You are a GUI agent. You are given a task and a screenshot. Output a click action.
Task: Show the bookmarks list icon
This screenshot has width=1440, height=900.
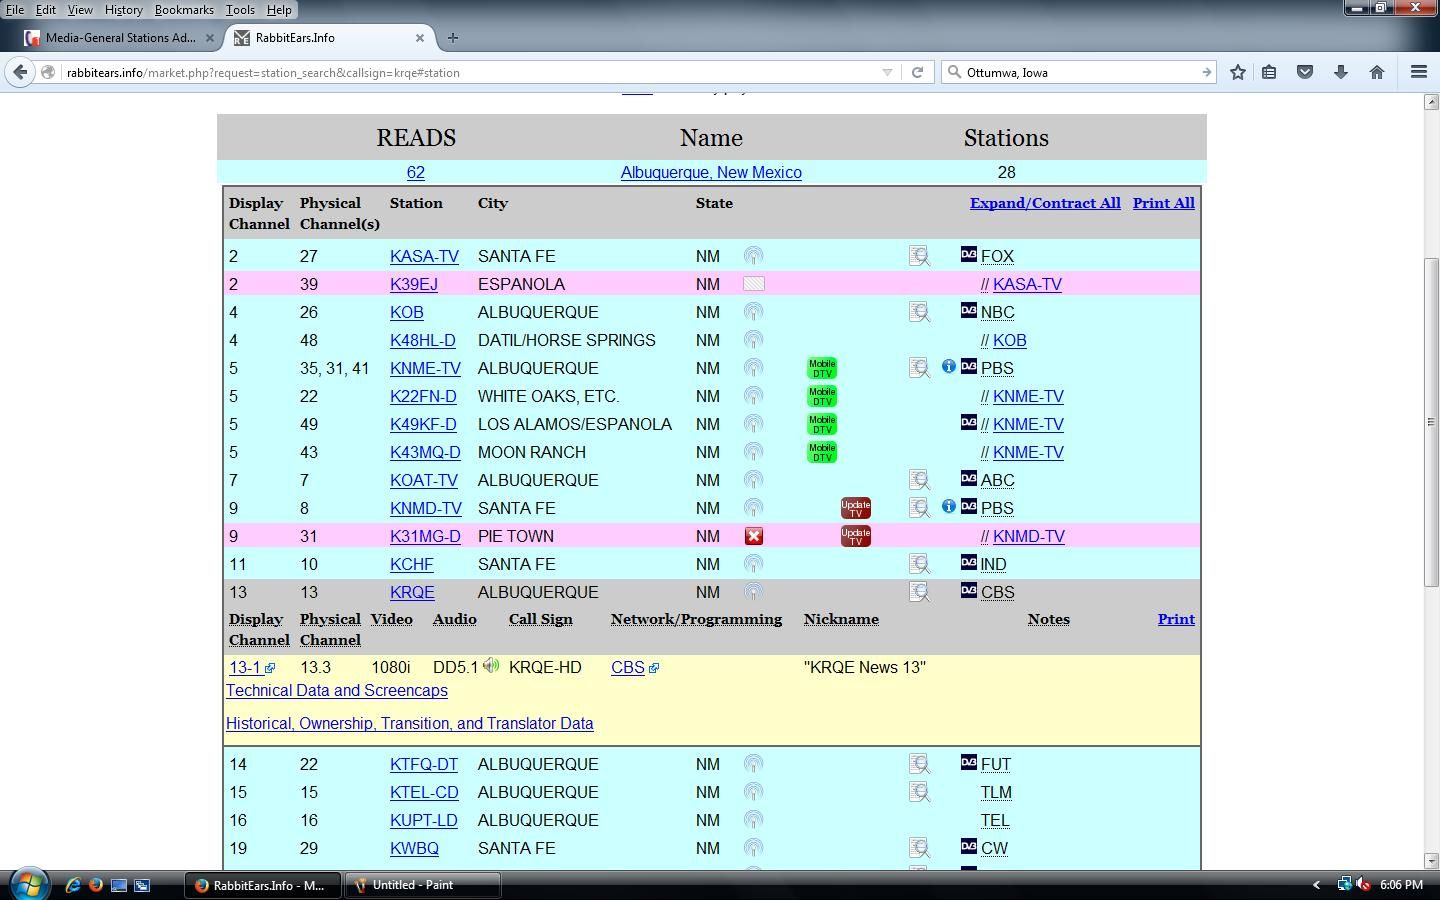point(1269,72)
